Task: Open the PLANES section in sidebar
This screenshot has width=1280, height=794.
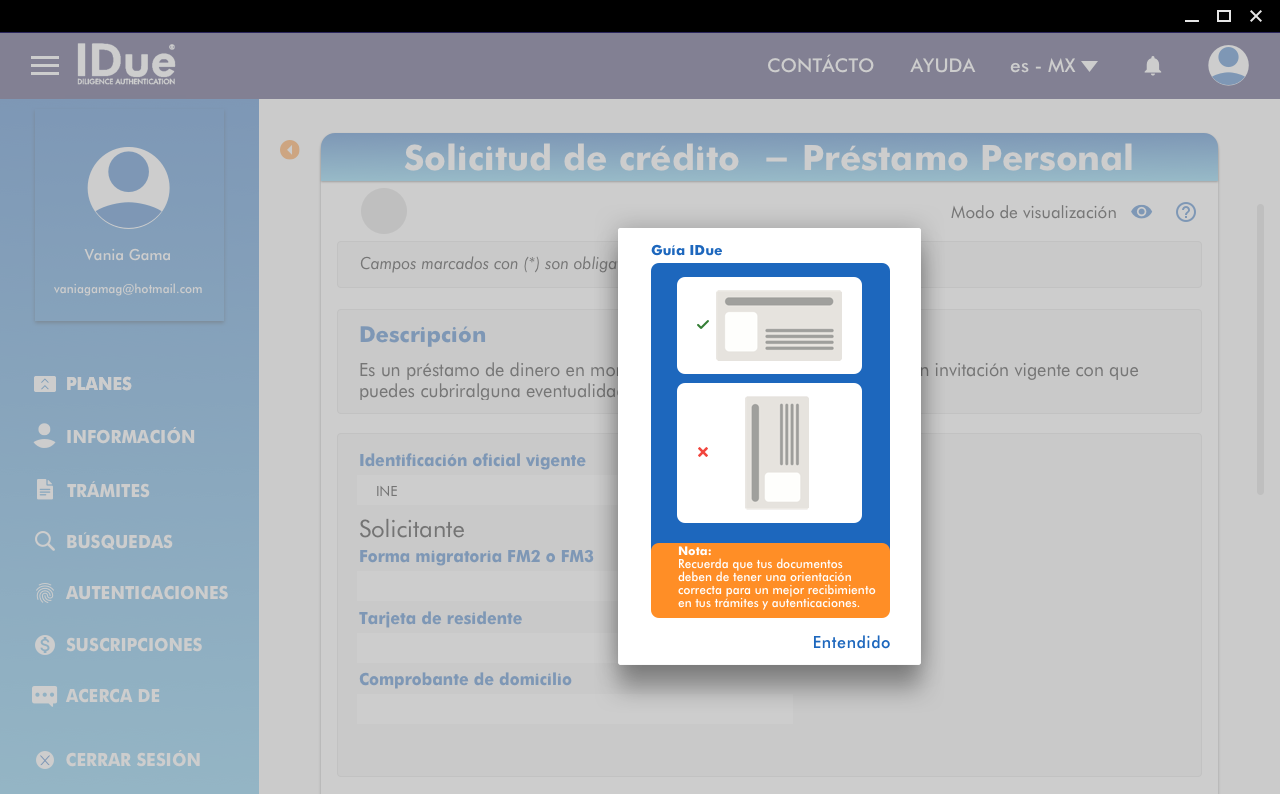Action: (98, 384)
